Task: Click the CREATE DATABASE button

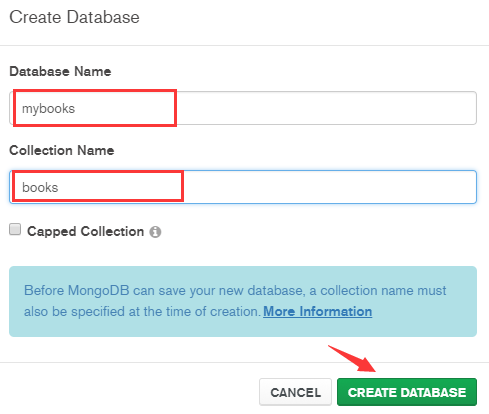Action: click(407, 392)
